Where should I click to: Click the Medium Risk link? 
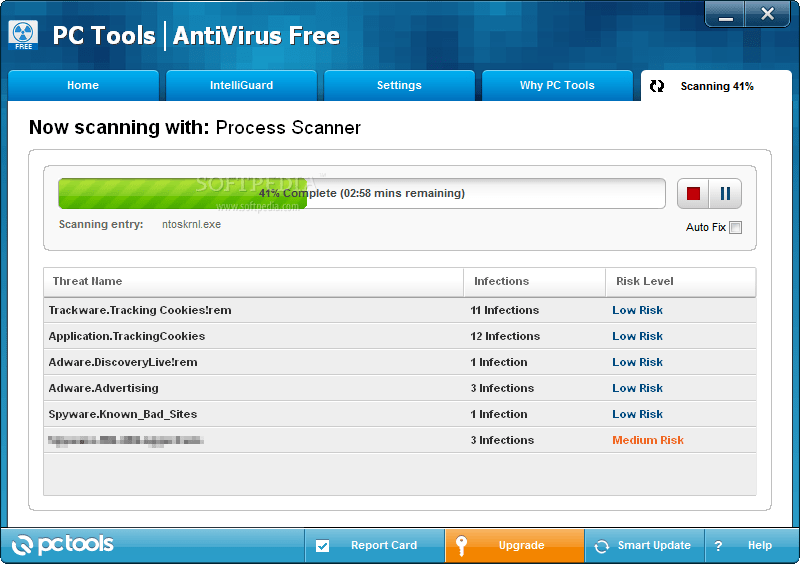tap(647, 440)
